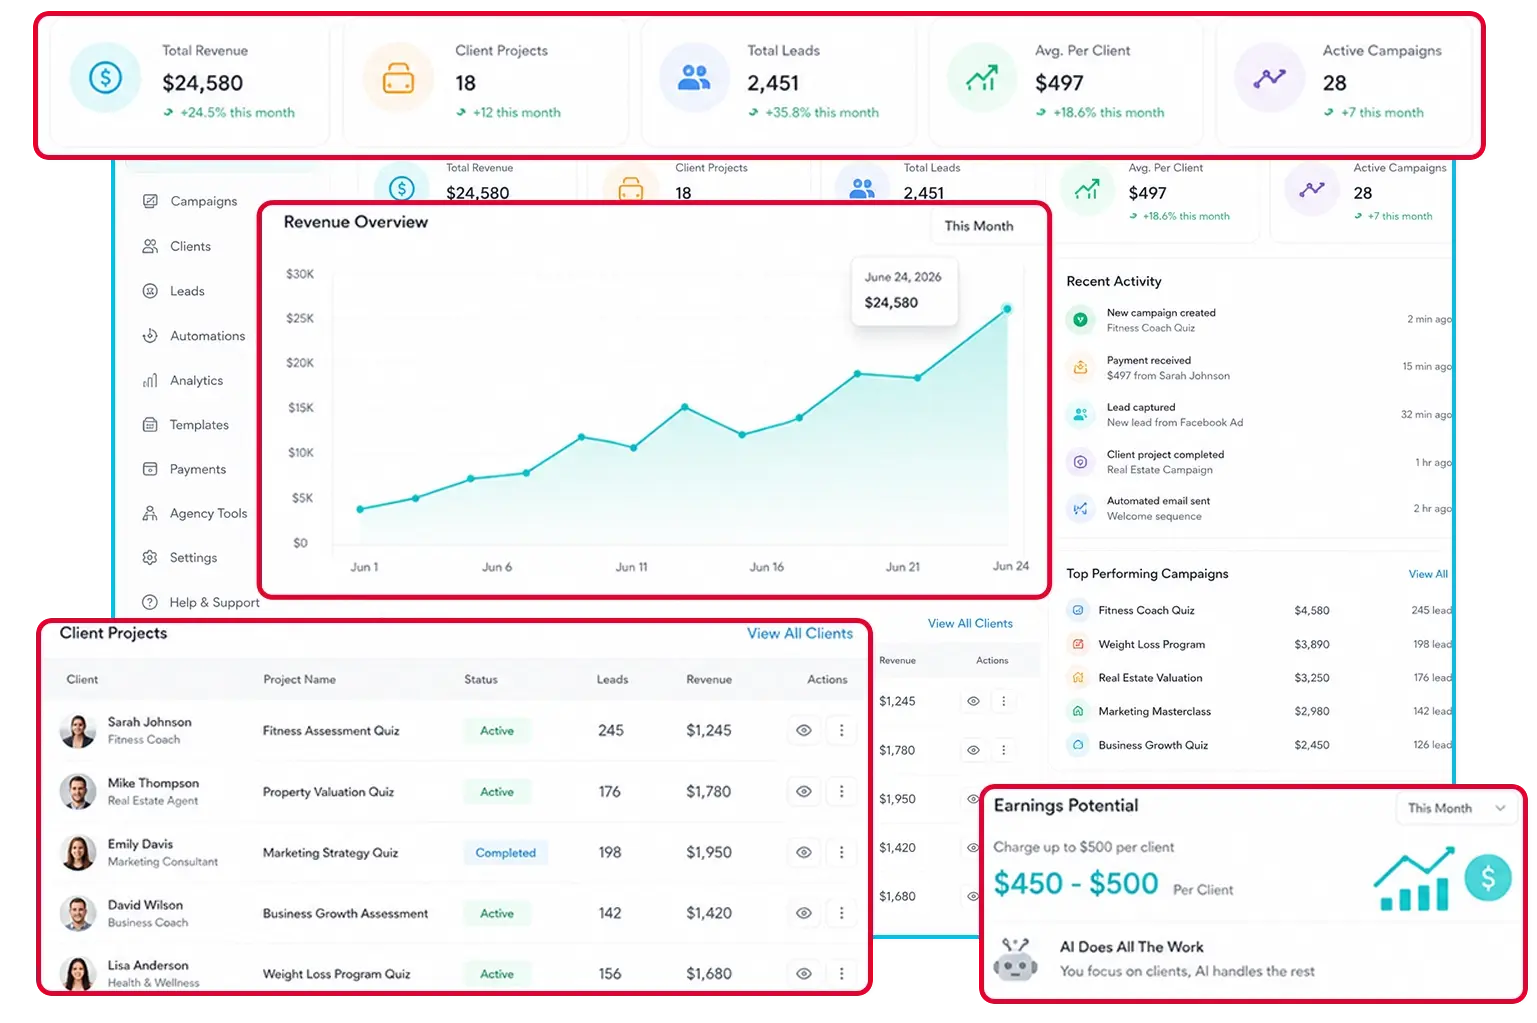This screenshot has width=1537, height=1023.
Task: Click the Settings gear icon
Action: point(150,557)
